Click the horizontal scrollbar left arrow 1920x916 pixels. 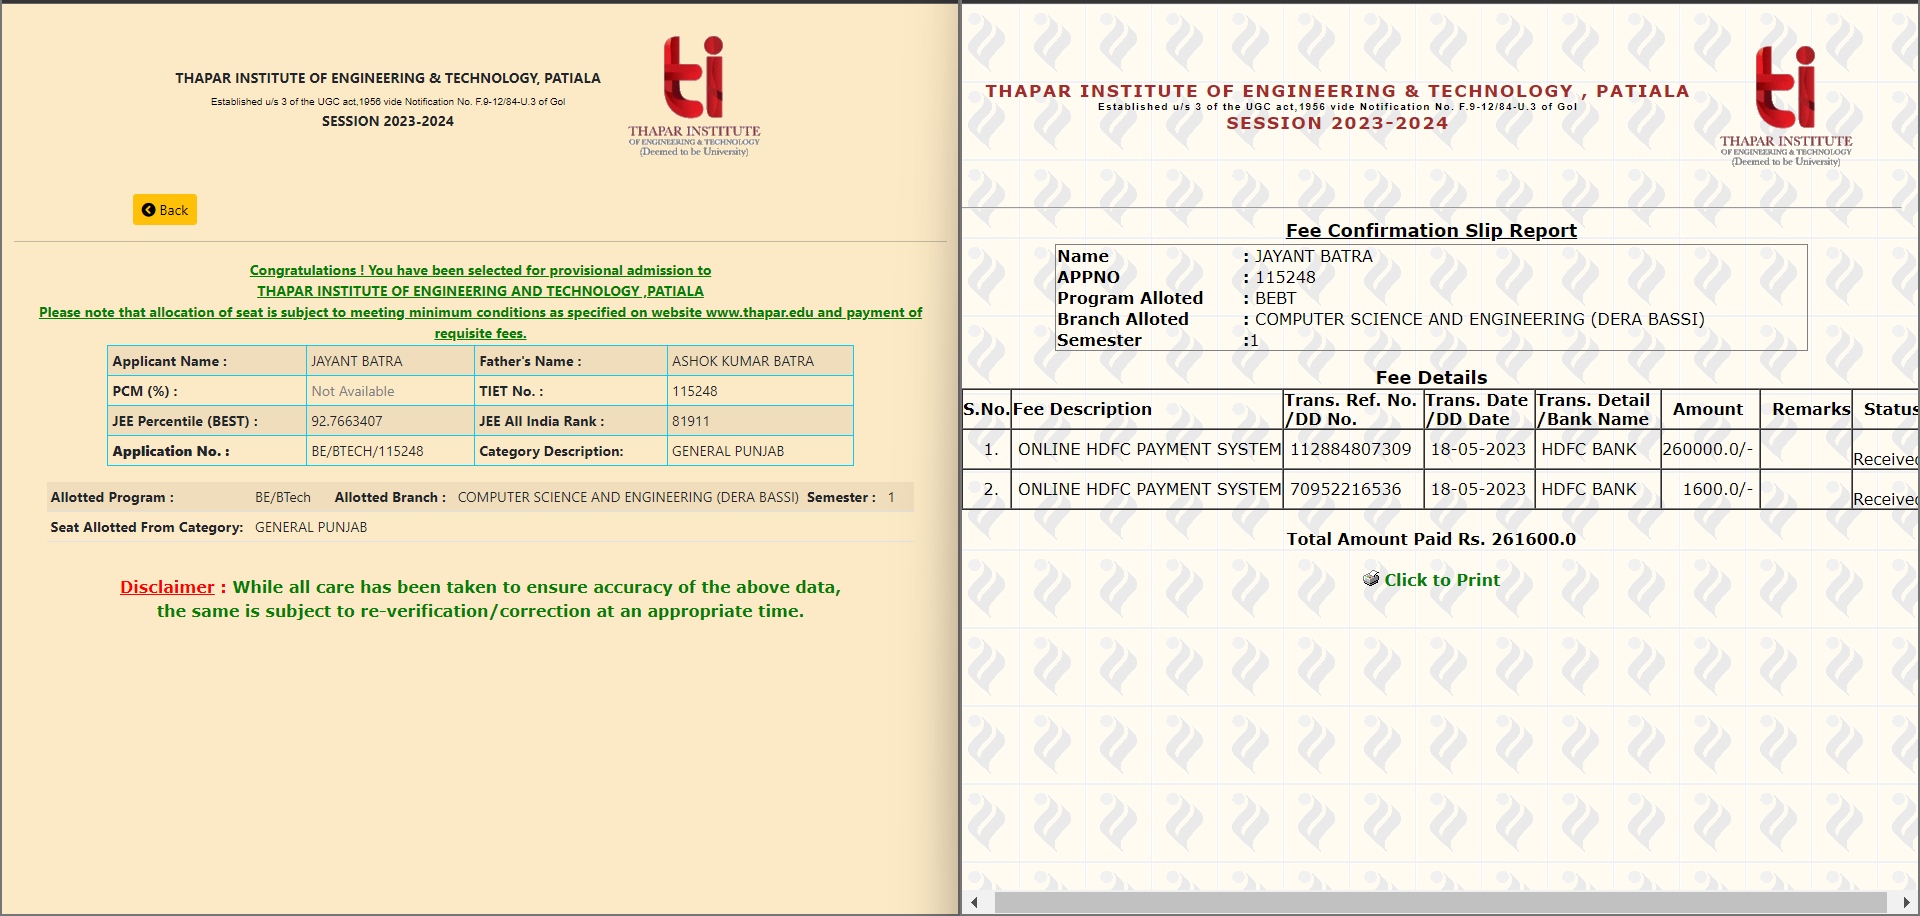(974, 902)
